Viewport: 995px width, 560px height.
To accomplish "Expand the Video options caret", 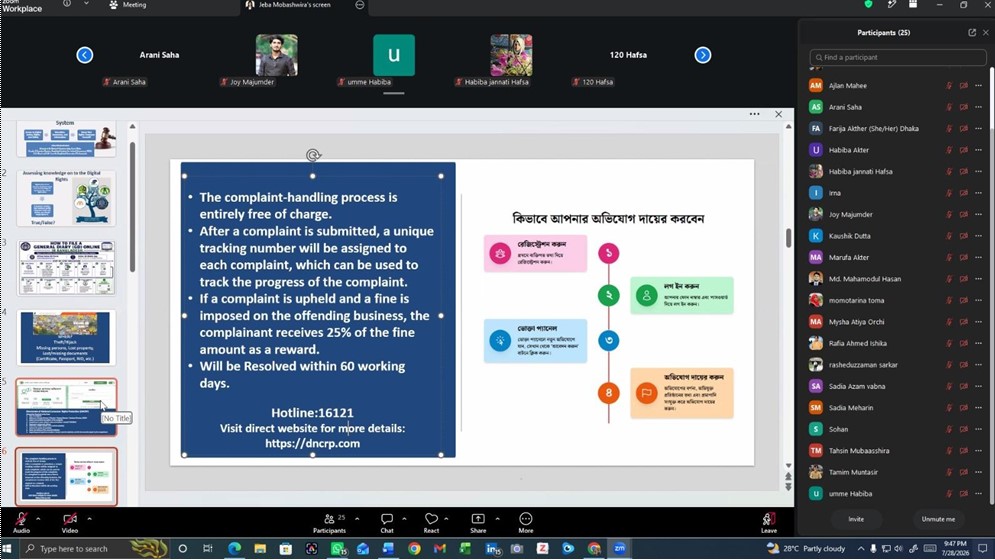I will click(89, 519).
